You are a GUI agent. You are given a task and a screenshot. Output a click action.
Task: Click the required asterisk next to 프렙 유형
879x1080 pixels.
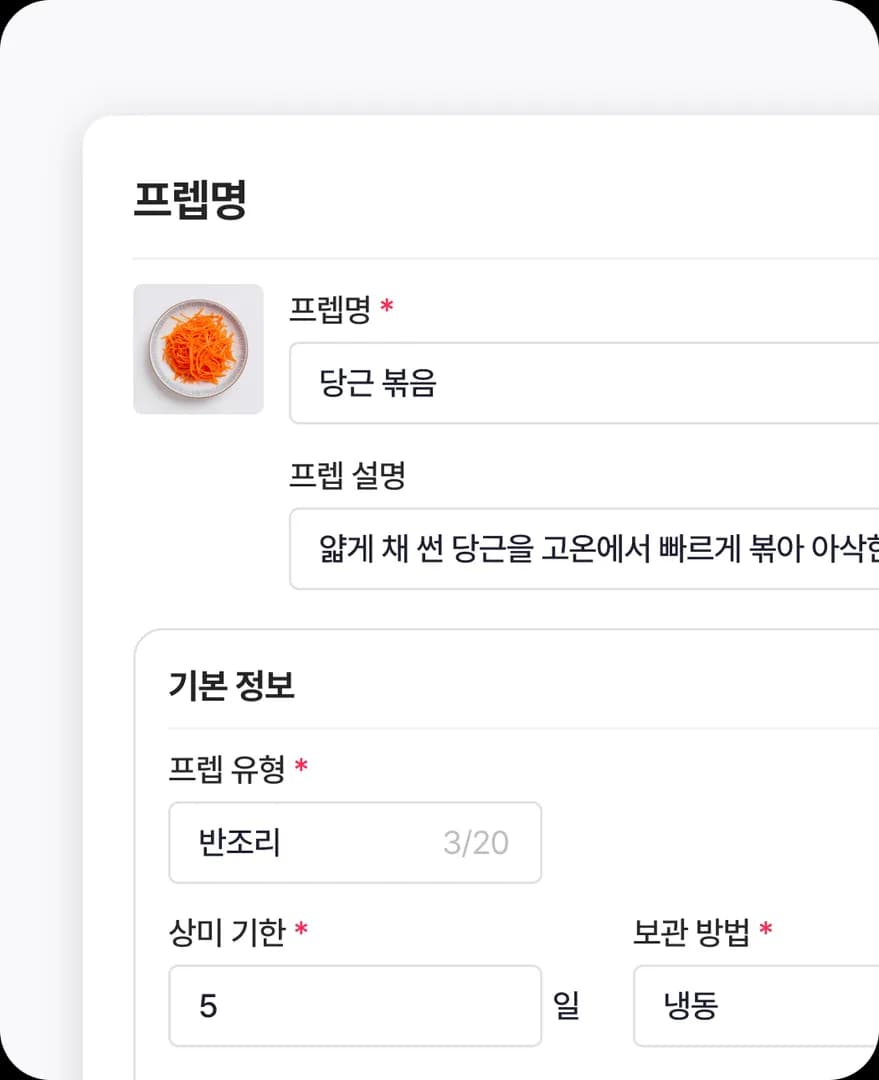tap(301, 768)
